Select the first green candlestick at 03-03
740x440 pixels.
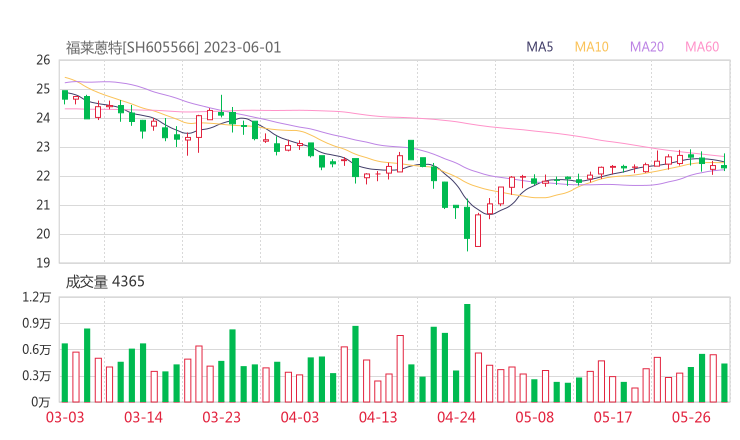(x=65, y=95)
